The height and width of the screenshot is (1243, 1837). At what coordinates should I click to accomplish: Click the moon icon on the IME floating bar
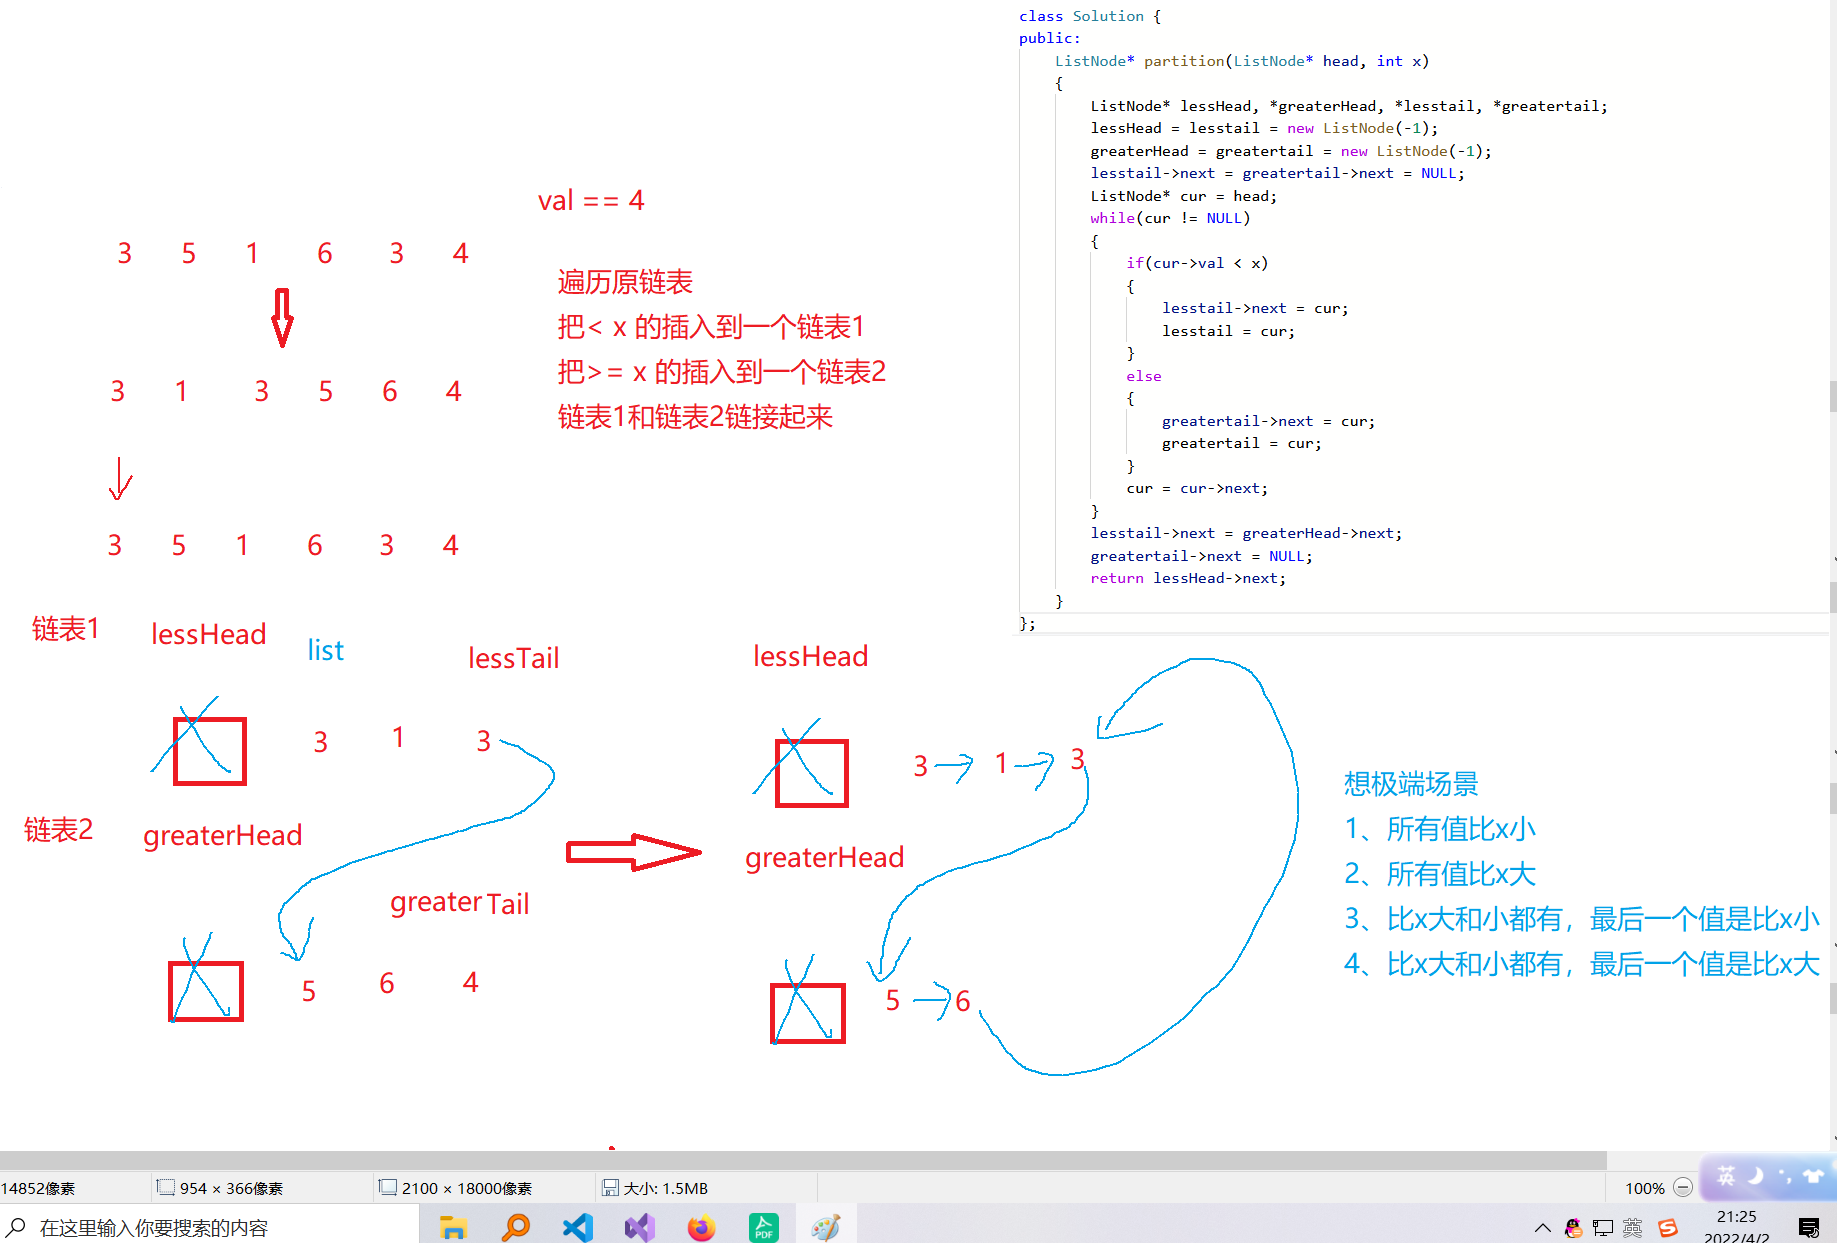point(1756,1175)
